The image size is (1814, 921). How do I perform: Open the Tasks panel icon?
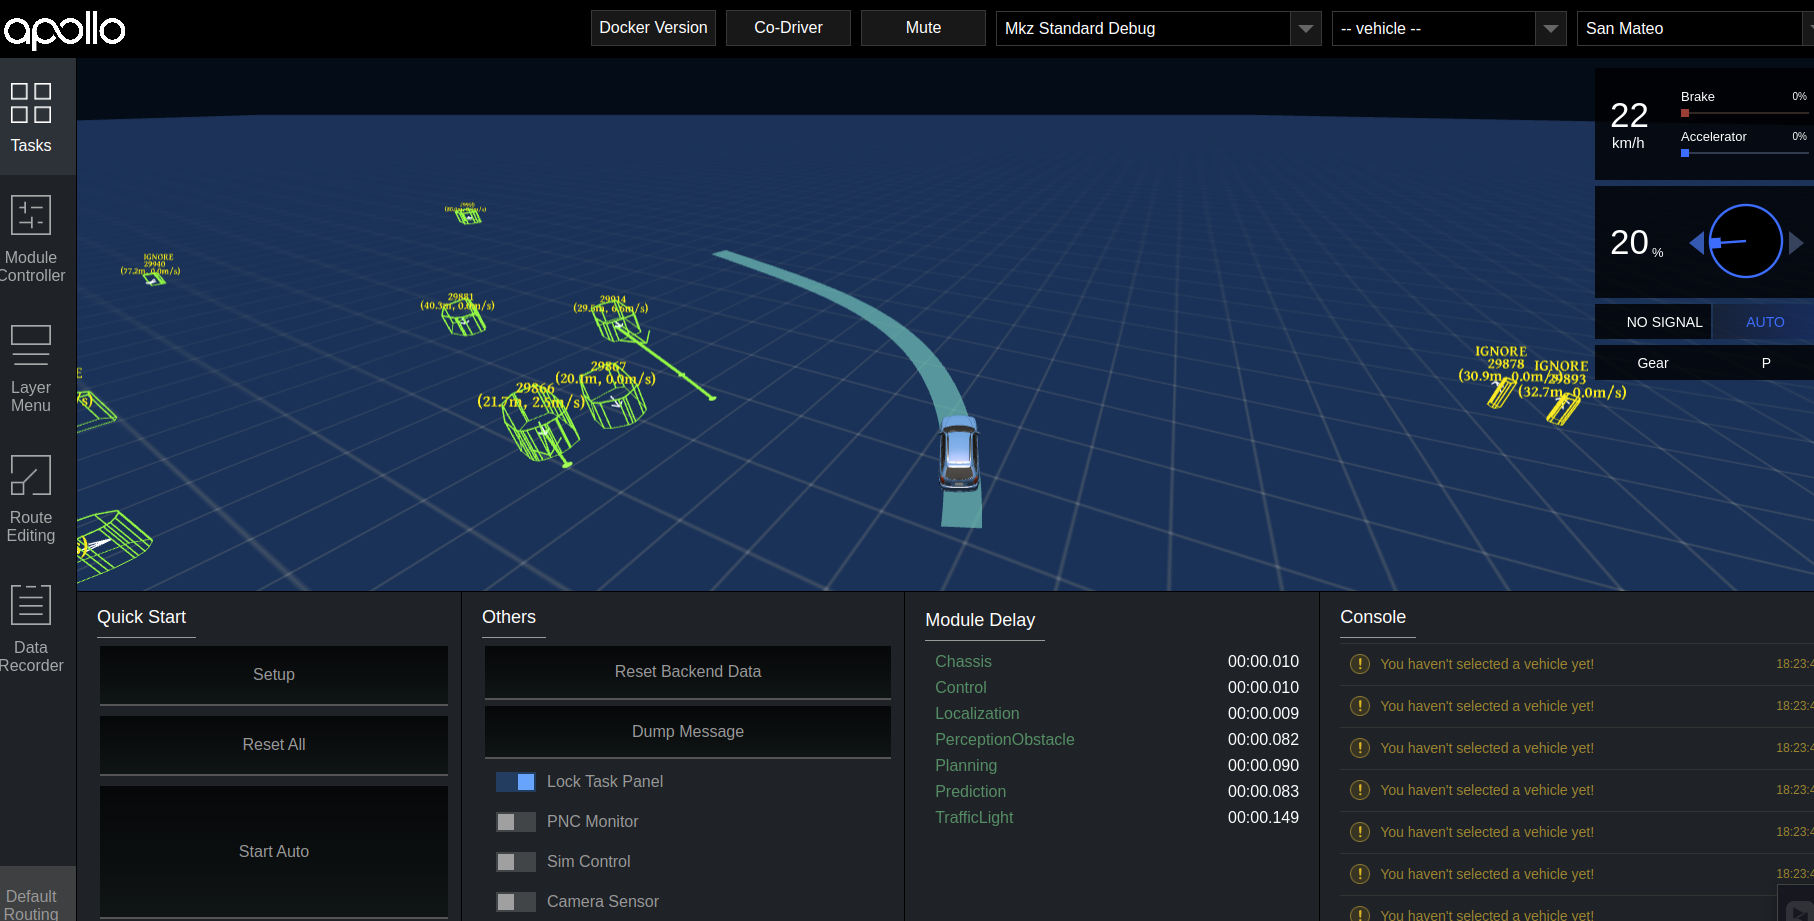pos(31,117)
